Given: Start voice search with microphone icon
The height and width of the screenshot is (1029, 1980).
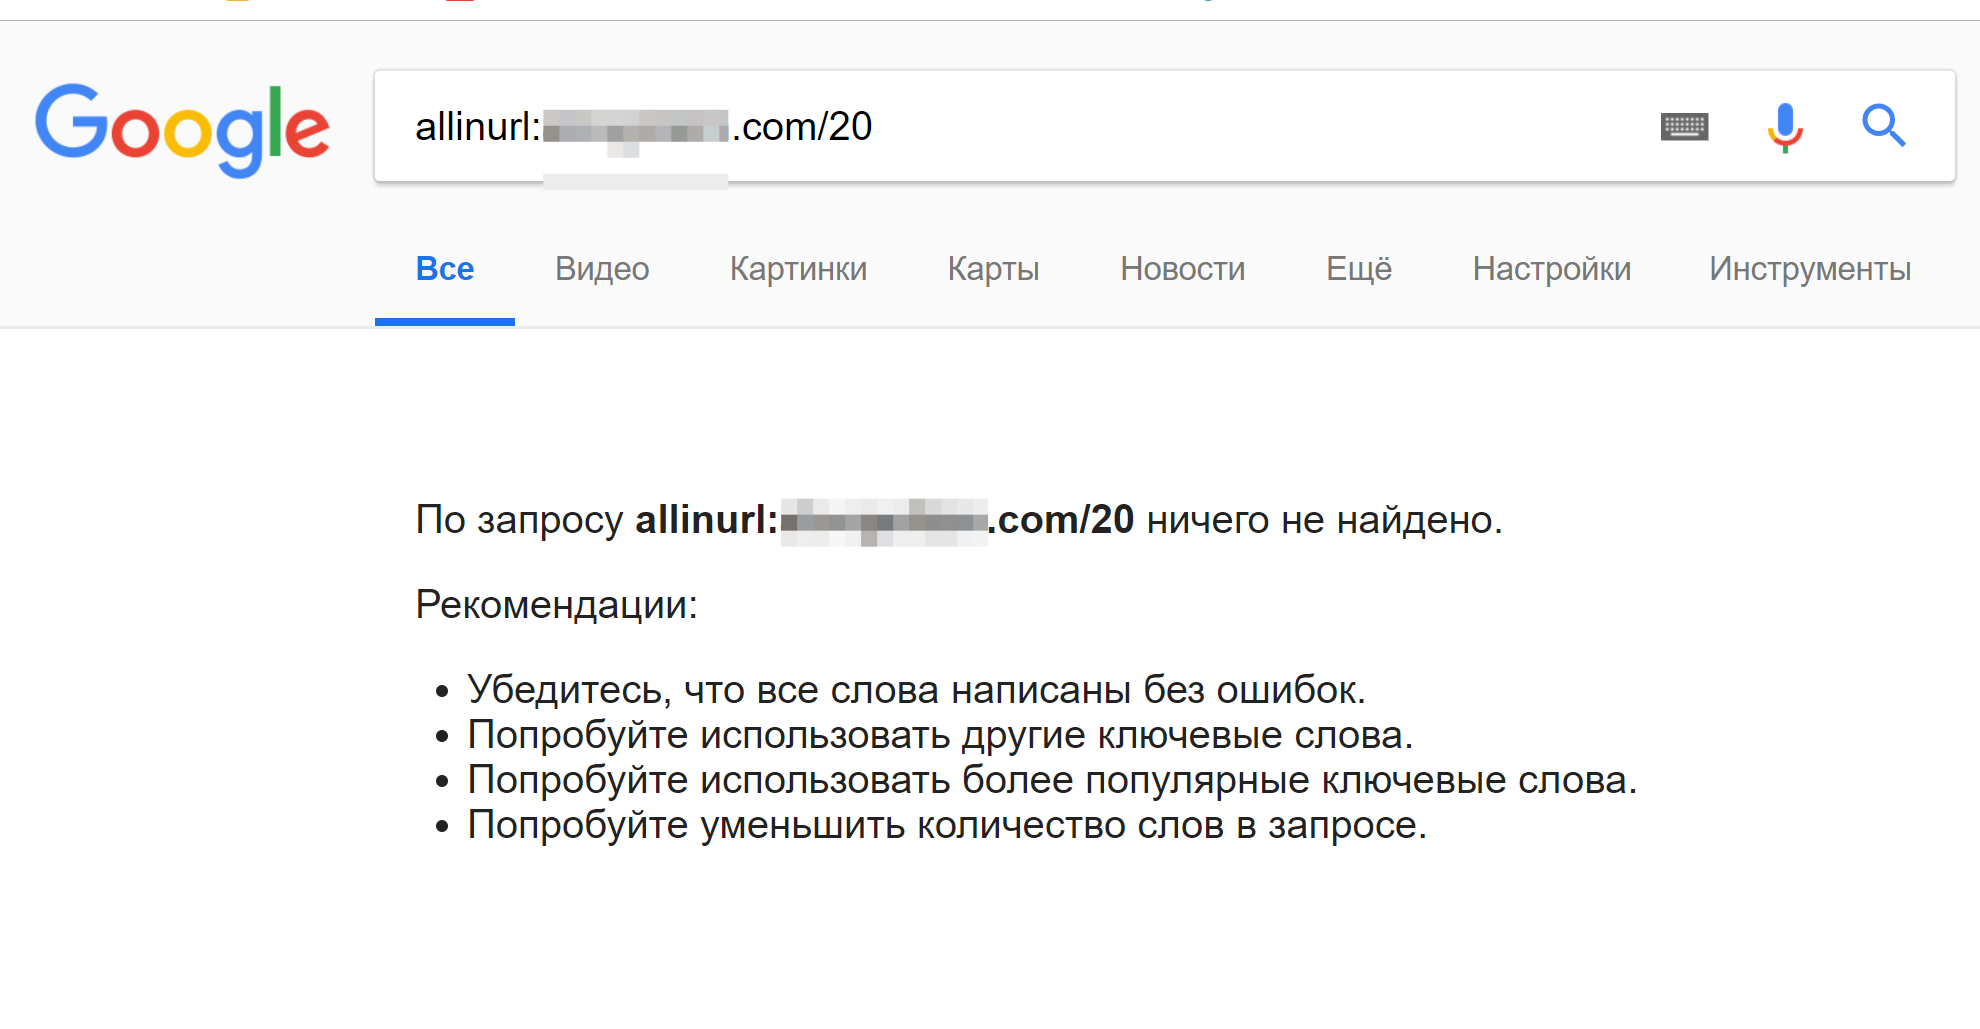Looking at the screenshot, I should click(x=1784, y=127).
